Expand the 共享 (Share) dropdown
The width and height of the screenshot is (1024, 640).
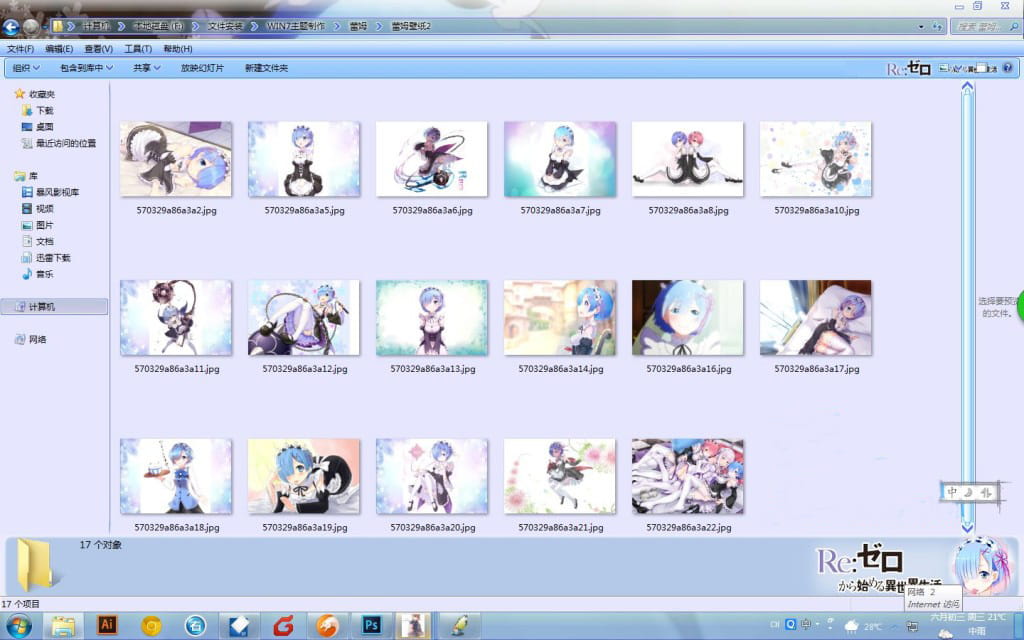point(147,68)
